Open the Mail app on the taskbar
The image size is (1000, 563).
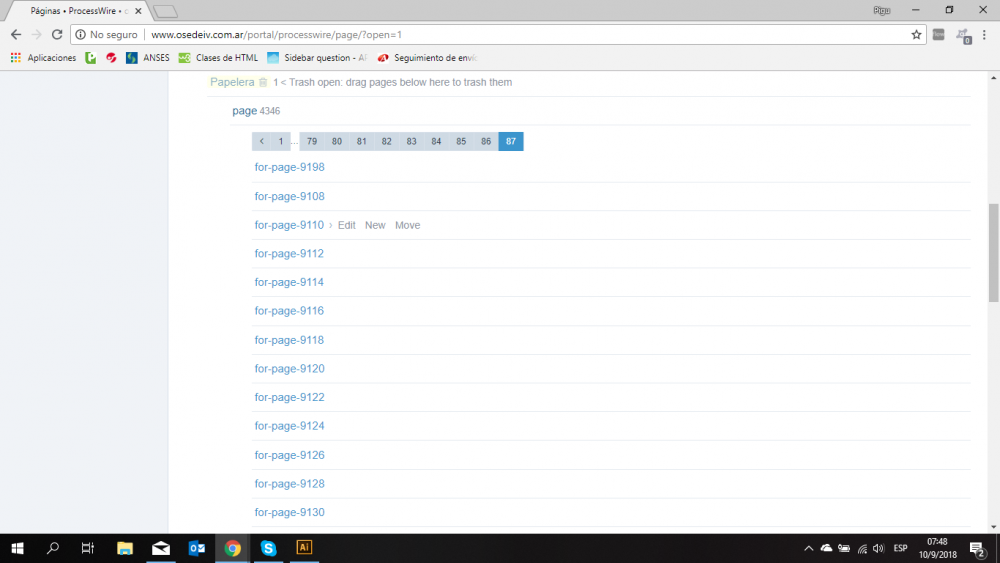point(161,548)
